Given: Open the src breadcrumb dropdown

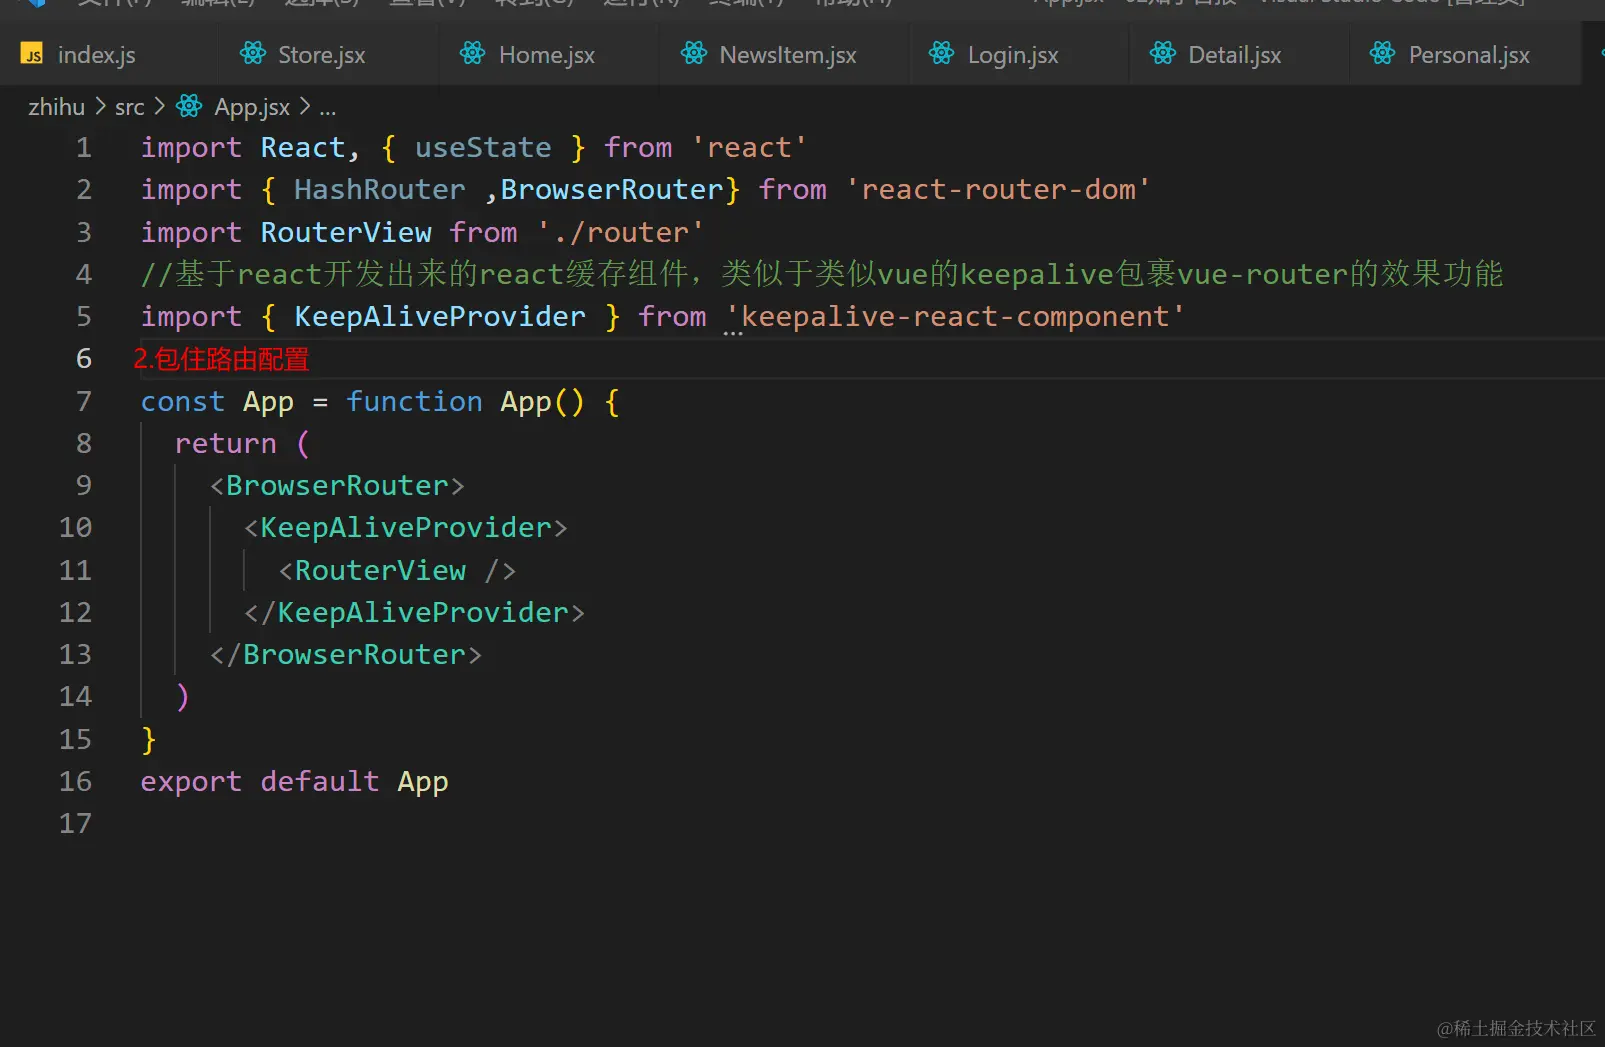Looking at the screenshot, I should 130,106.
